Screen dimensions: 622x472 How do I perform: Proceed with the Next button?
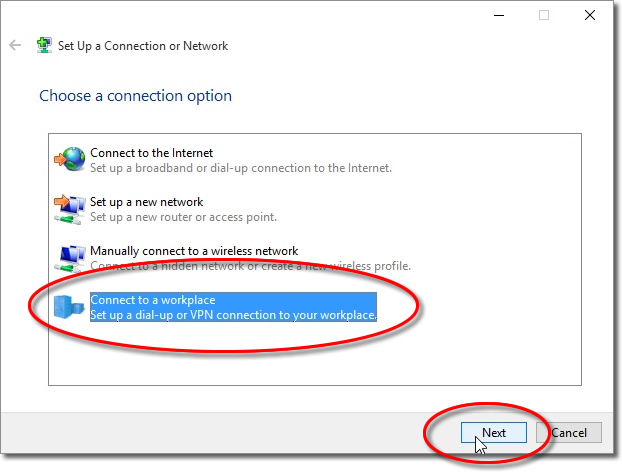(494, 432)
